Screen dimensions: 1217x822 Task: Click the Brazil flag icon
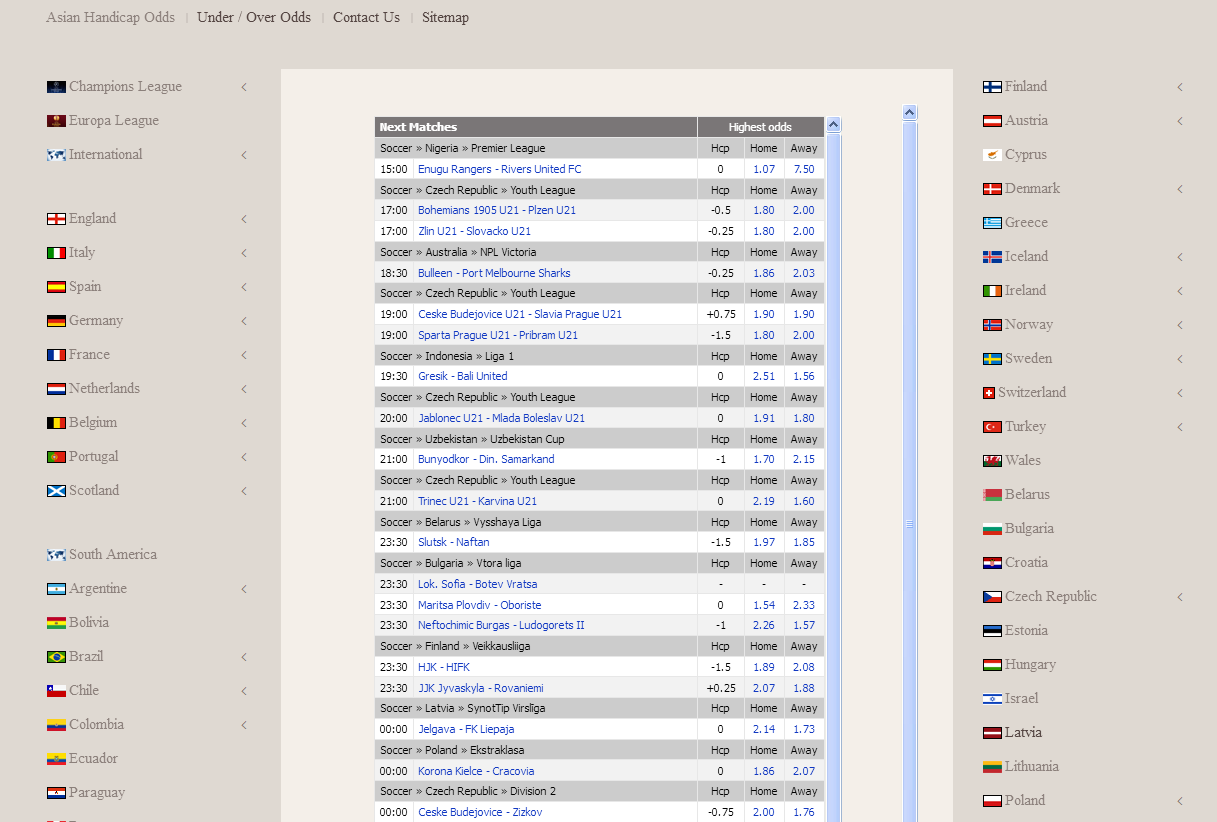56,657
